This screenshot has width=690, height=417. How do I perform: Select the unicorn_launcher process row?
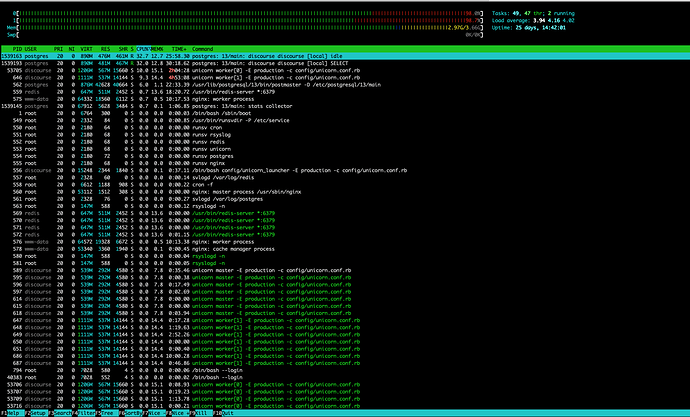pos(345,170)
